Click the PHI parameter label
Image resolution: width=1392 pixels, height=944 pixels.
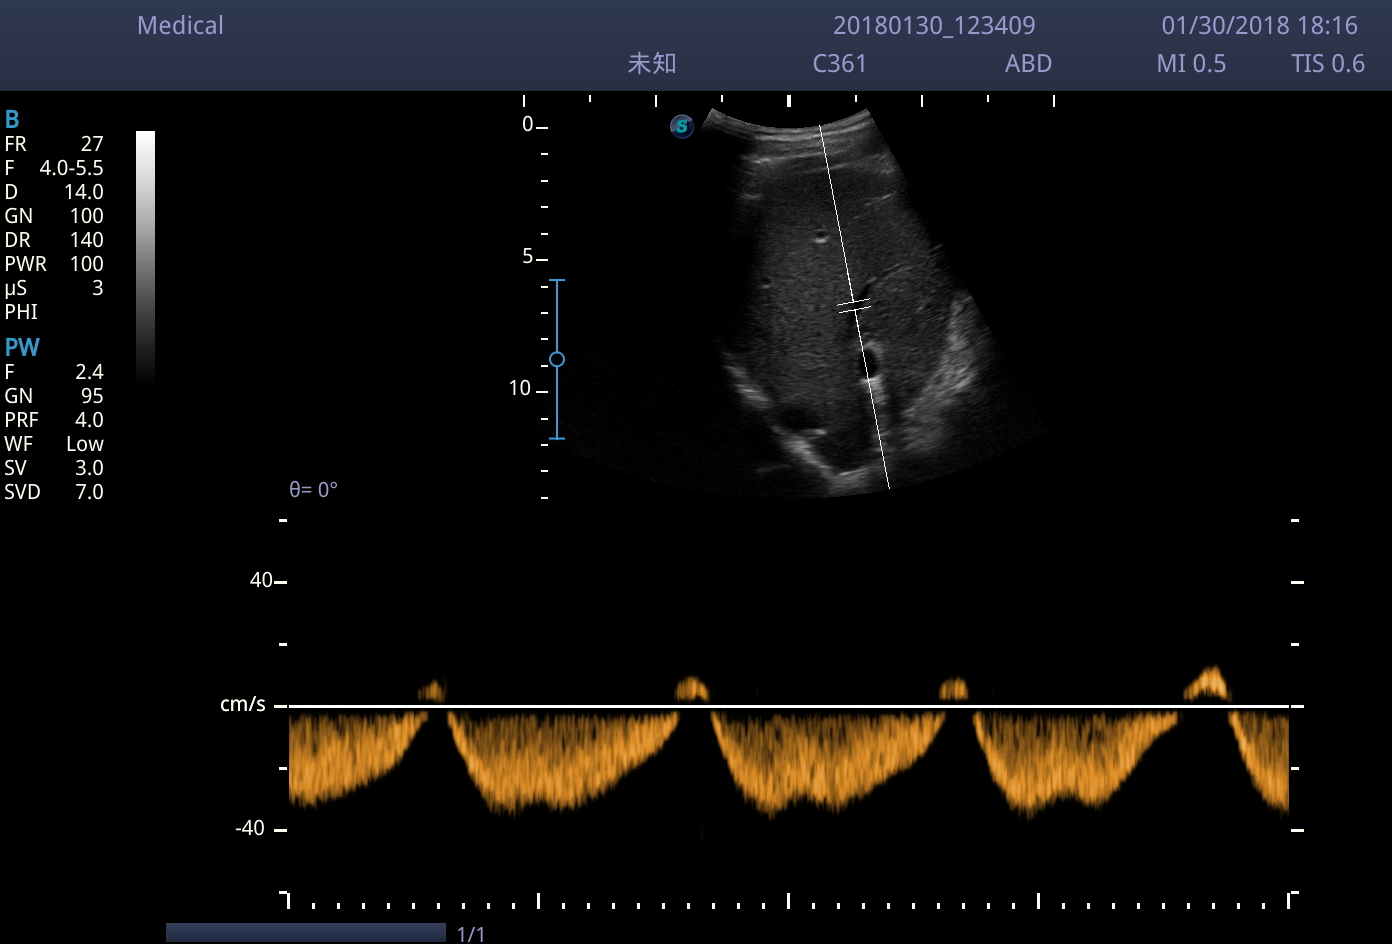[21, 312]
